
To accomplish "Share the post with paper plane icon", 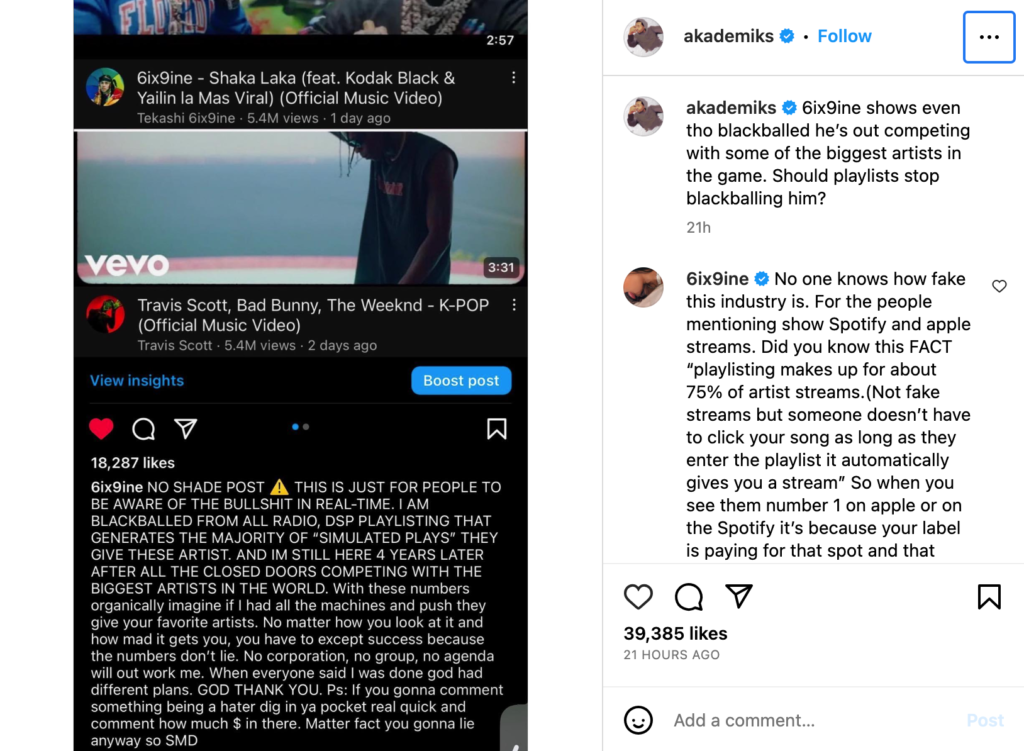I will [x=739, y=596].
